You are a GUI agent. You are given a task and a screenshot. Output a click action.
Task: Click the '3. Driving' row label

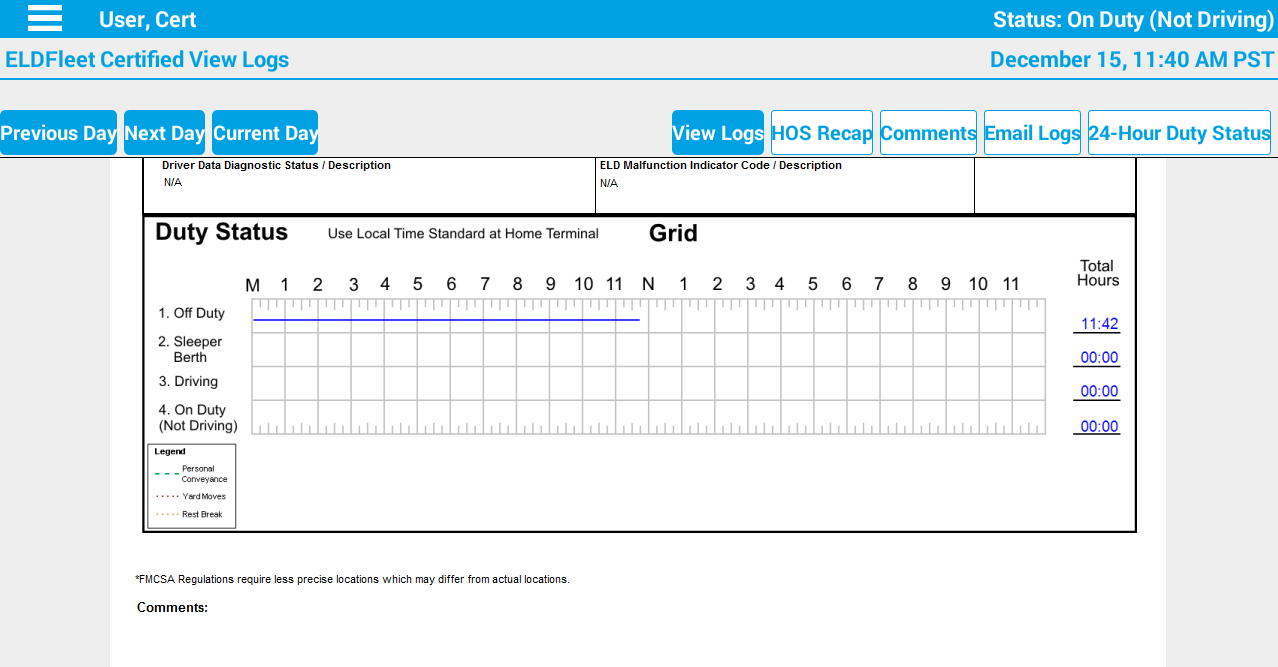point(188,381)
